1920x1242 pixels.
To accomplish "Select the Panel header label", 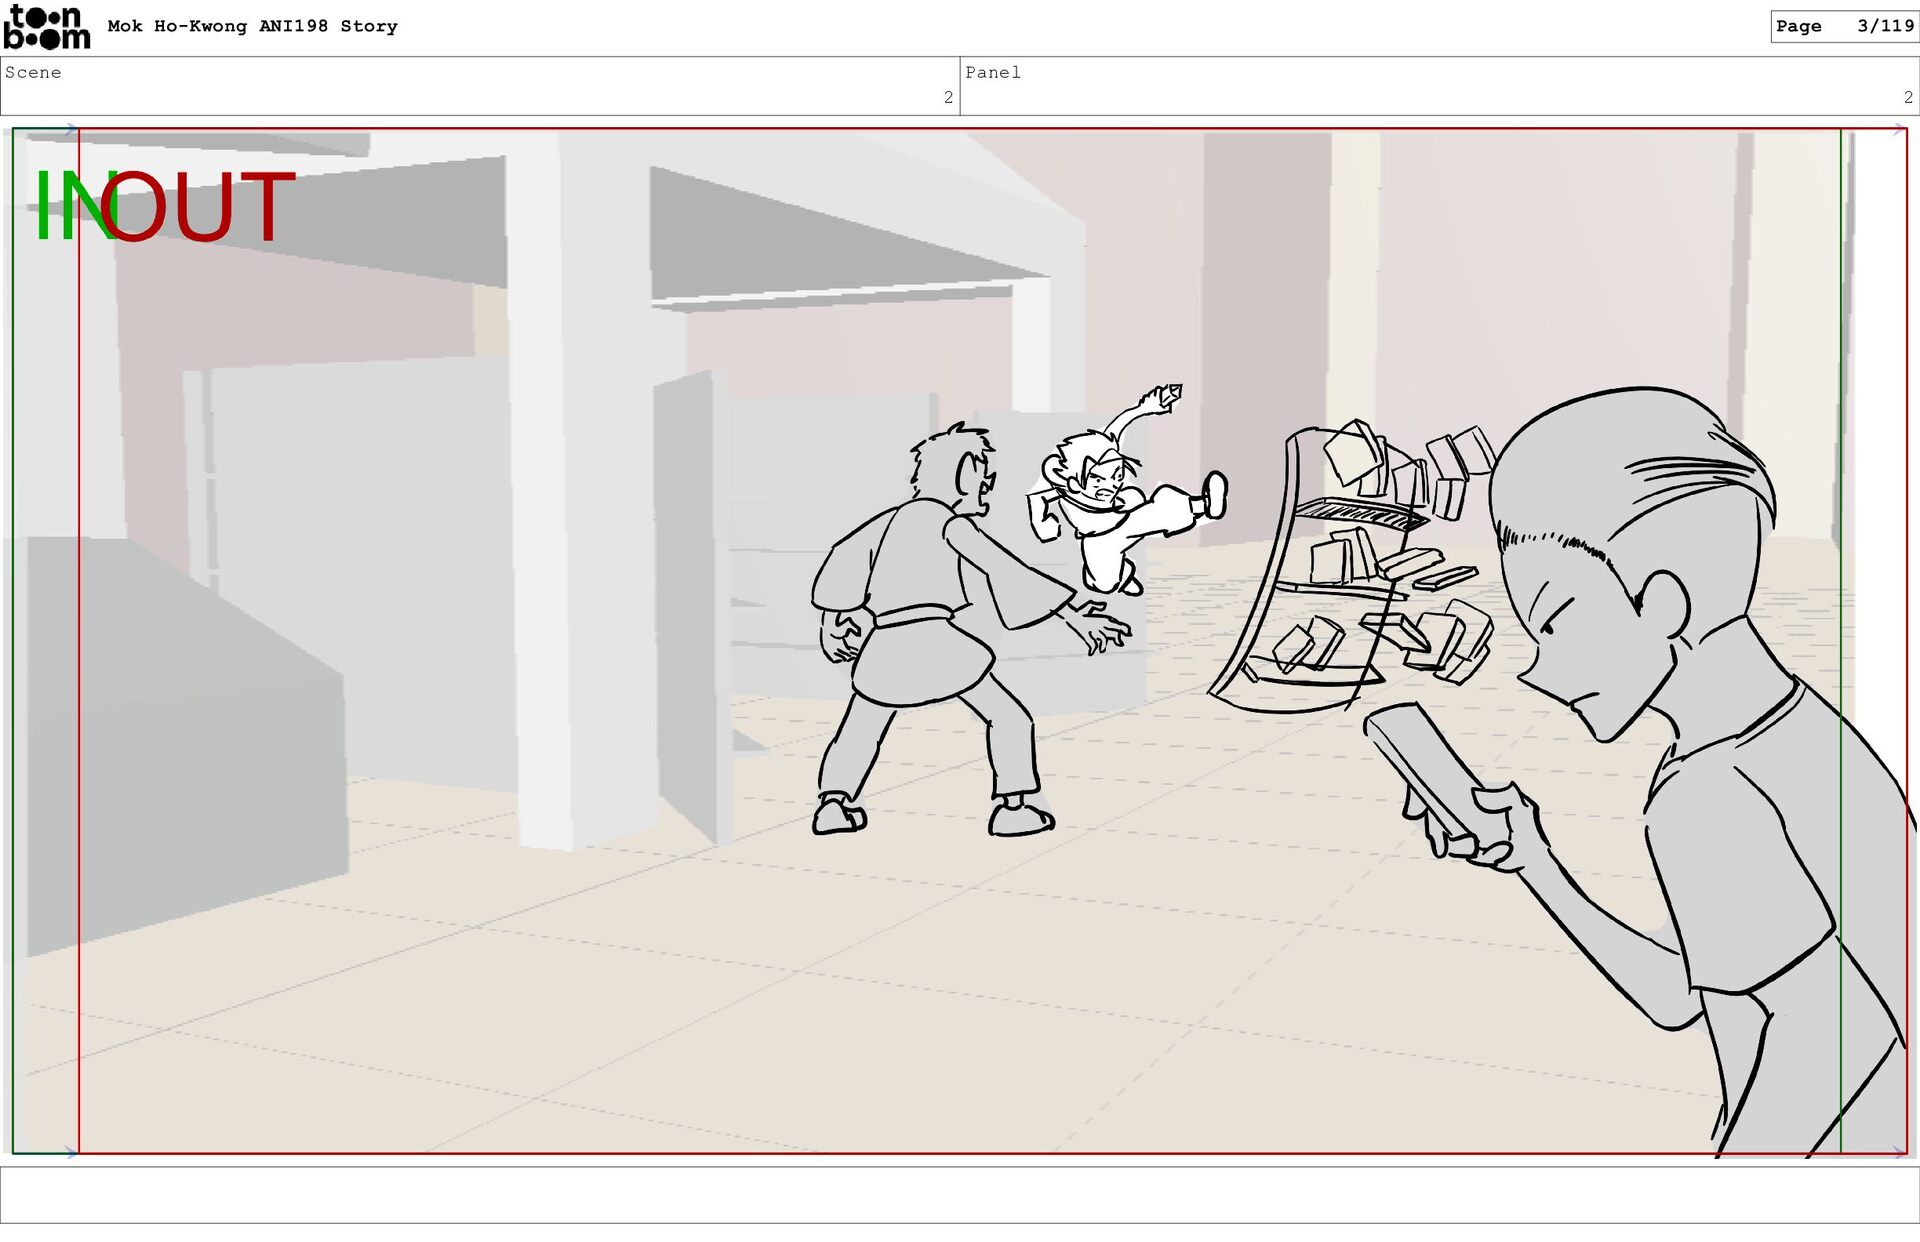I will (992, 72).
